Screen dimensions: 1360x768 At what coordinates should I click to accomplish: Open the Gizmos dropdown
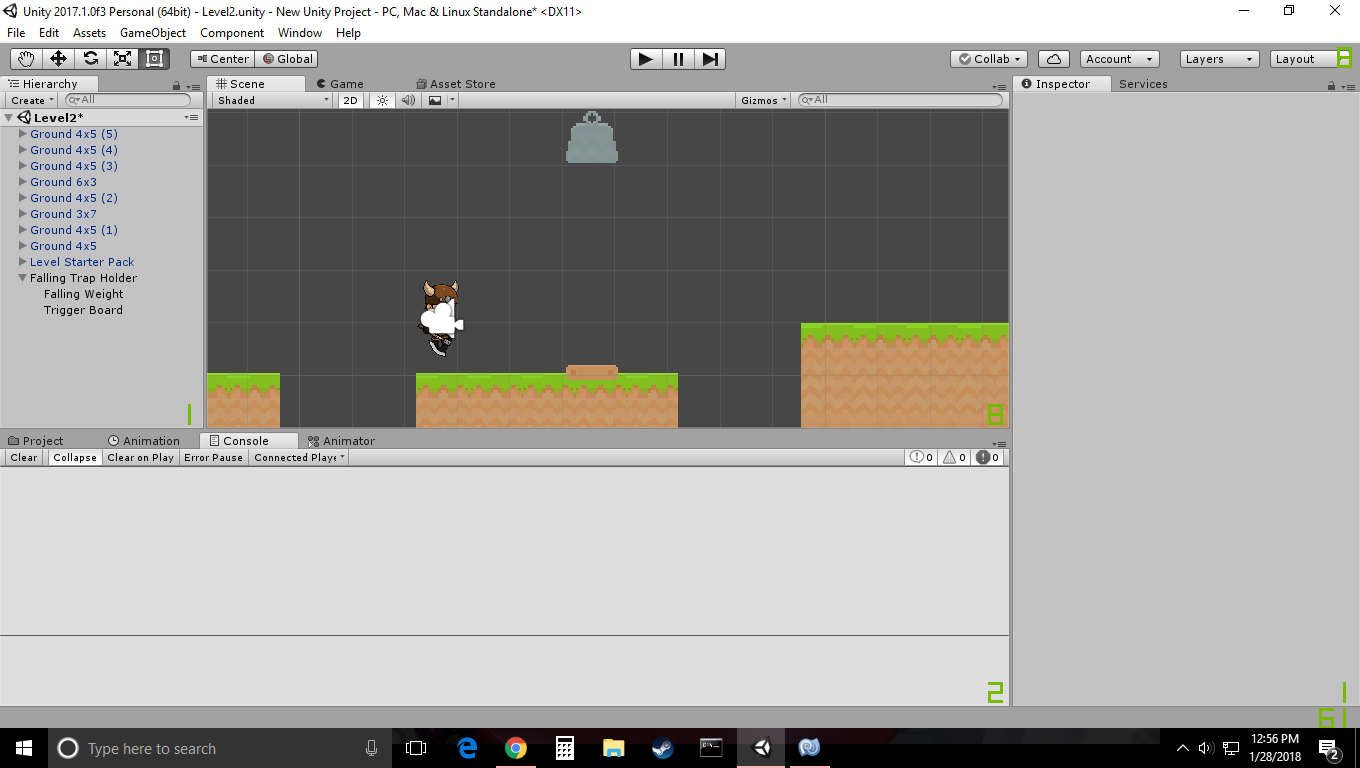(x=765, y=100)
